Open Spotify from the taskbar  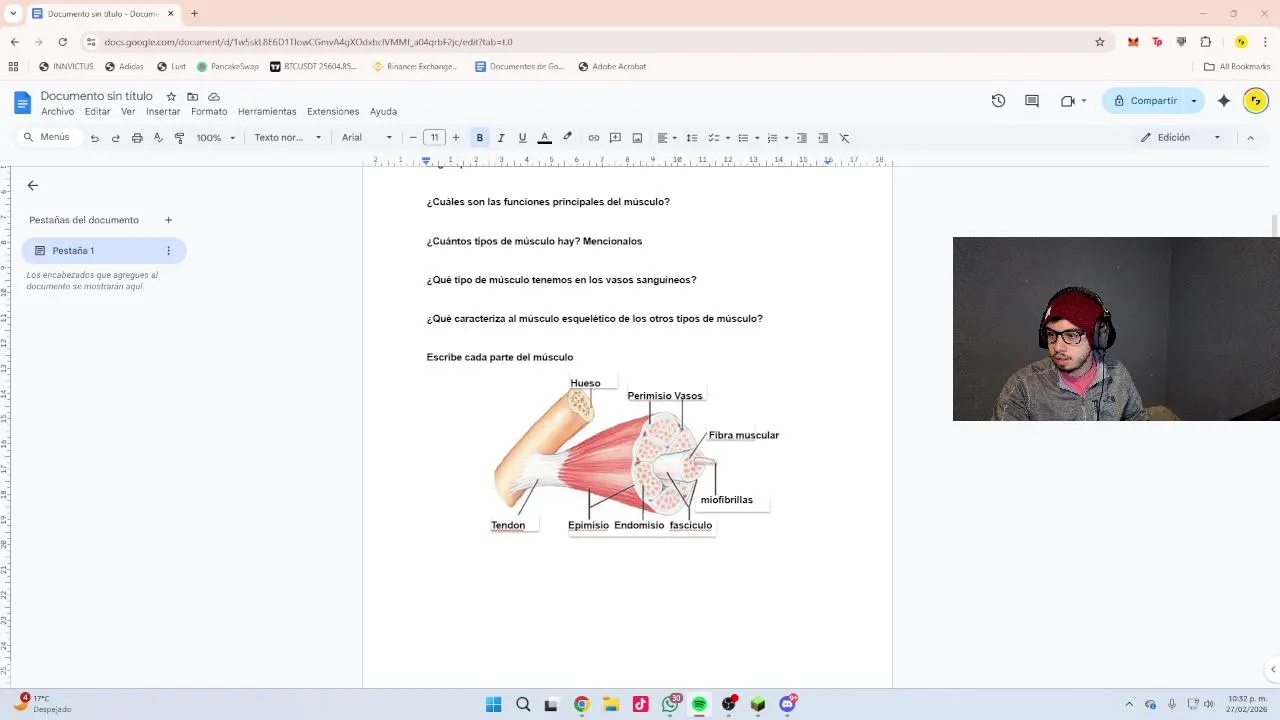tap(699, 704)
